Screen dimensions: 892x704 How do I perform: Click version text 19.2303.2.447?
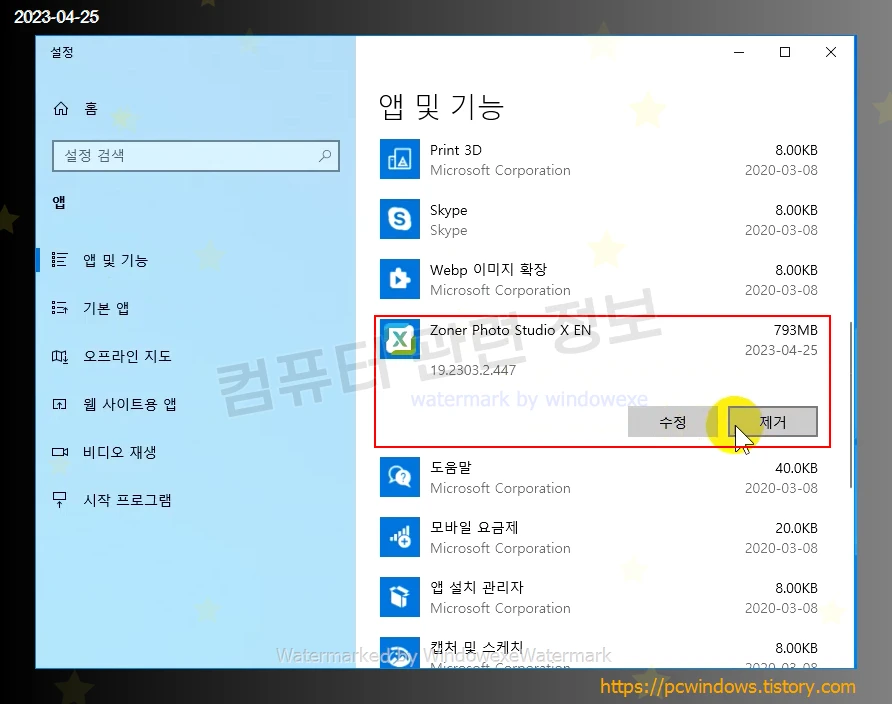(473, 370)
